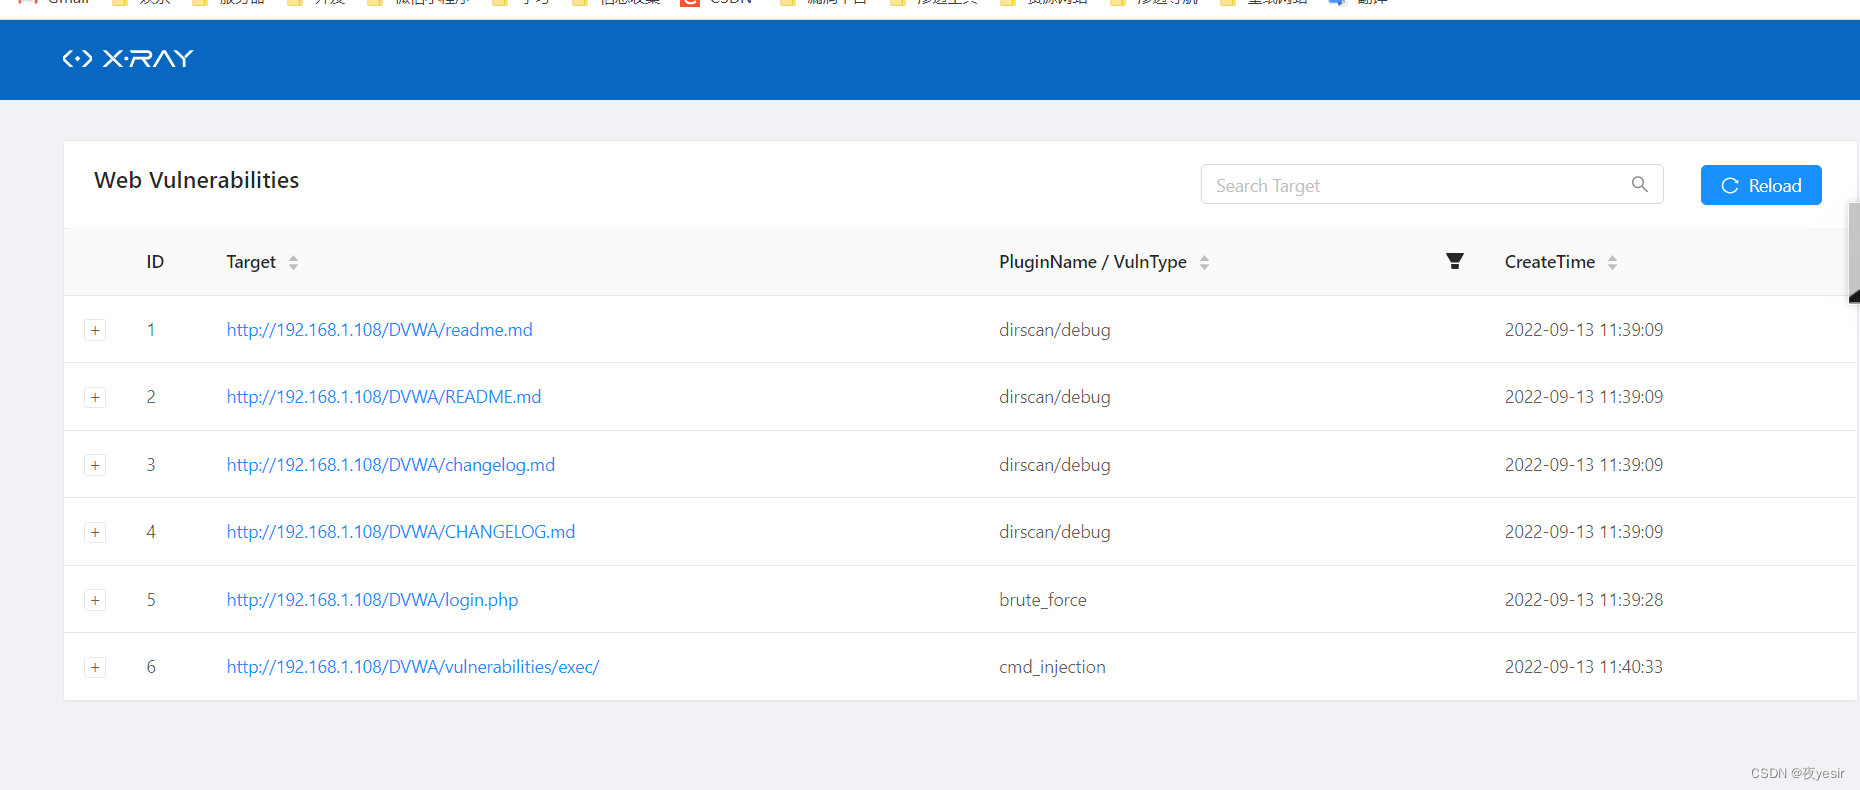Click the CreateTime column header
Screen dimensions: 1860x790
click(1549, 262)
